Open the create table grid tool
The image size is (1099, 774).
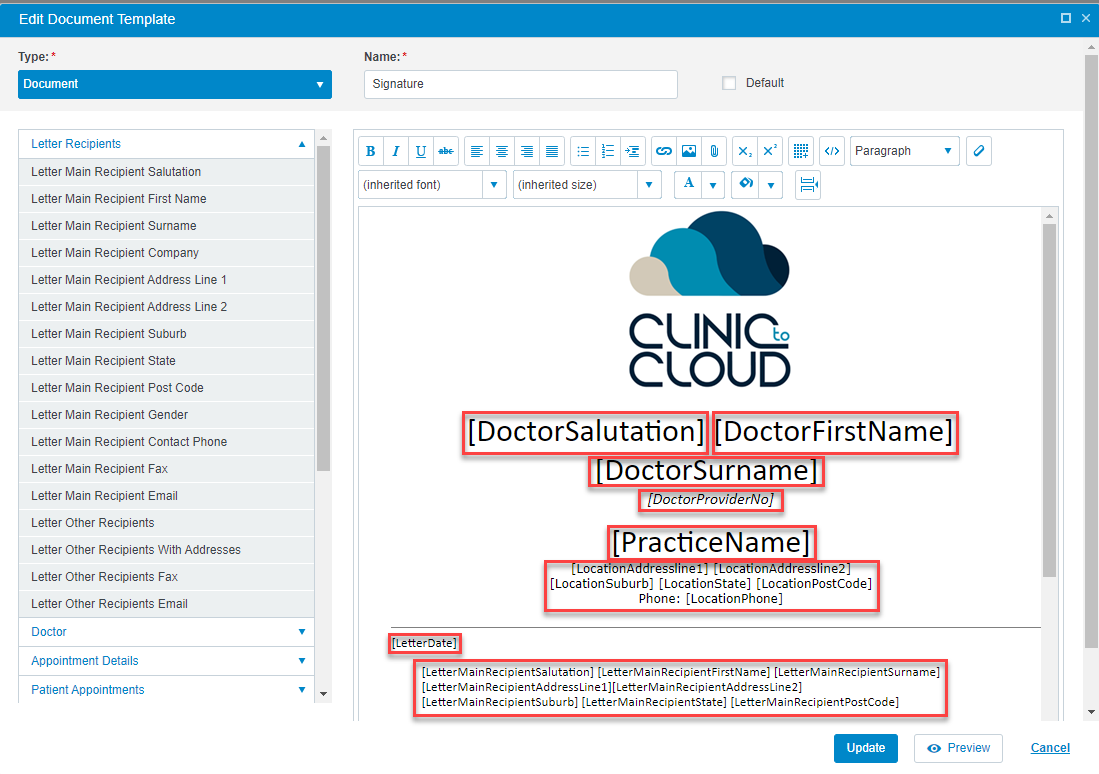tap(801, 151)
